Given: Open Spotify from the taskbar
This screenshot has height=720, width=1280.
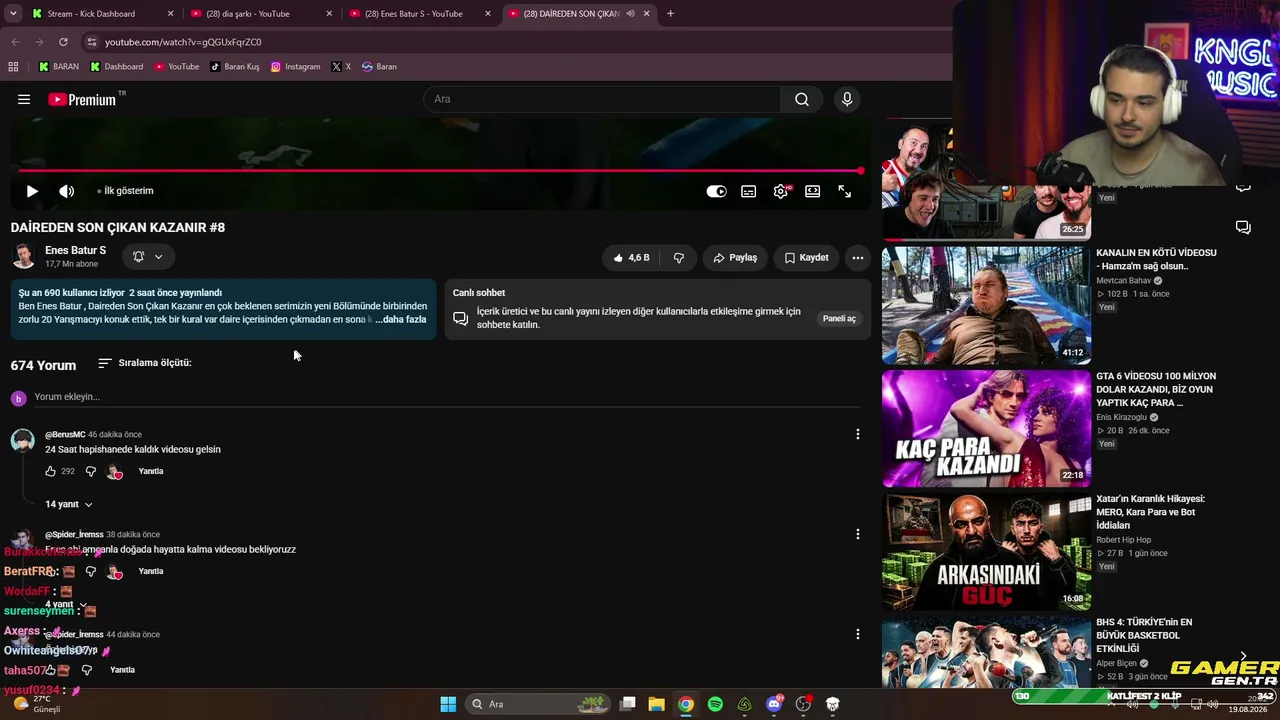Looking at the screenshot, I should click(715, 704).
